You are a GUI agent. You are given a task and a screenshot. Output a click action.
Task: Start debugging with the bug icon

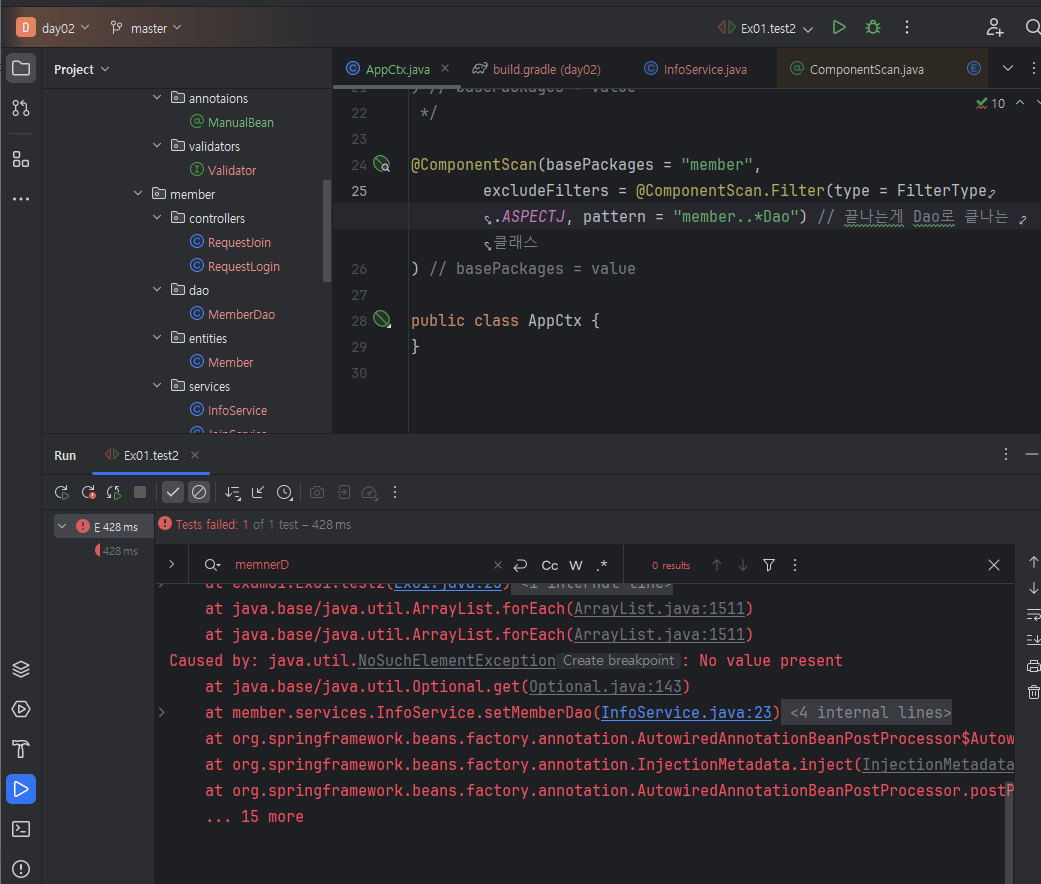[873, 28]
